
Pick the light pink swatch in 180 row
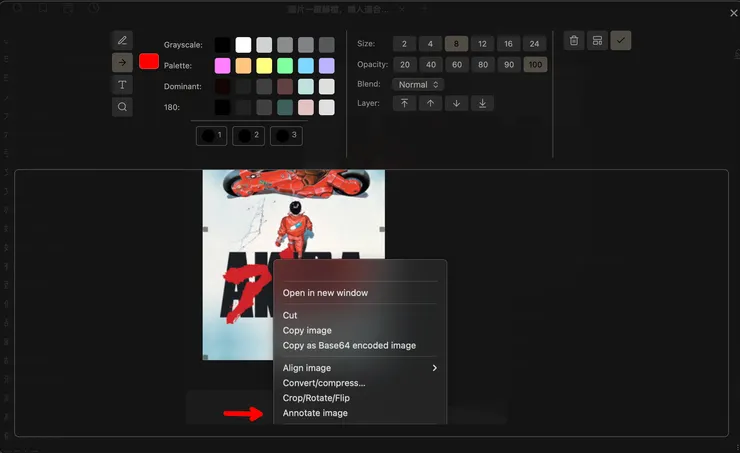305,107
